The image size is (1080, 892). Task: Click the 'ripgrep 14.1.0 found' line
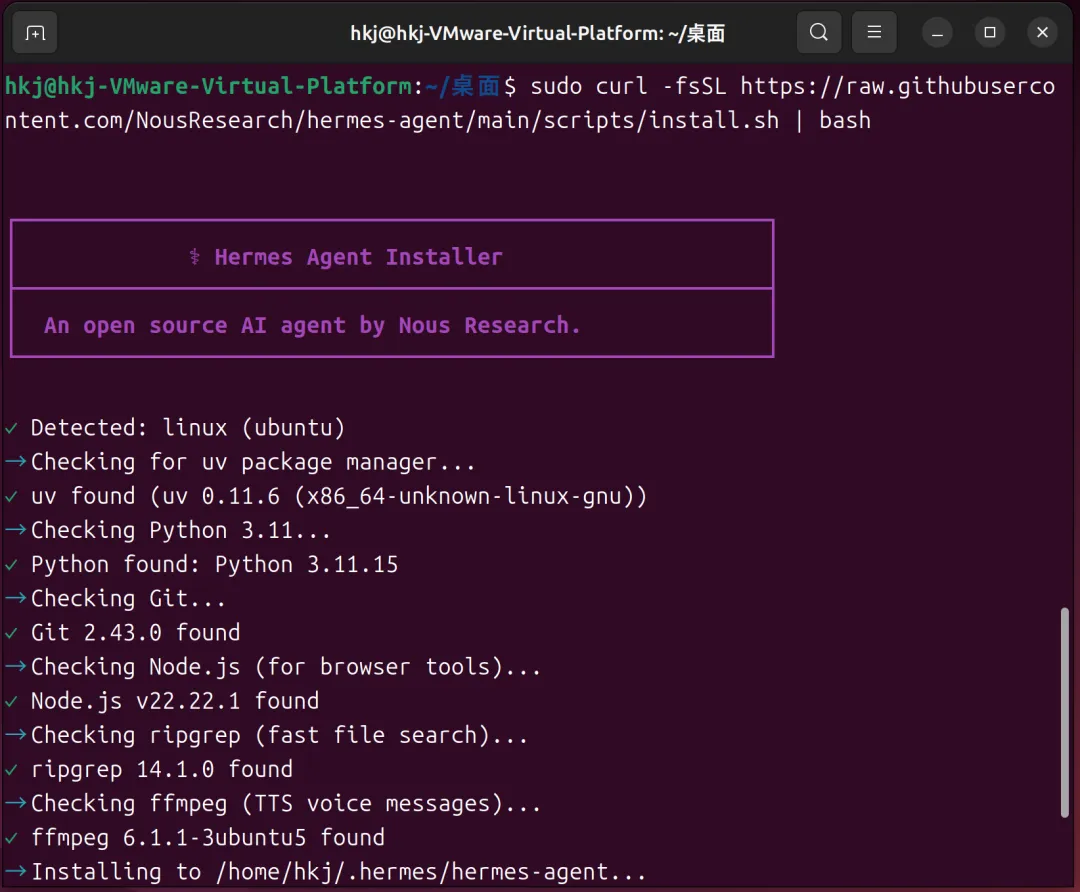click(162, 769)
